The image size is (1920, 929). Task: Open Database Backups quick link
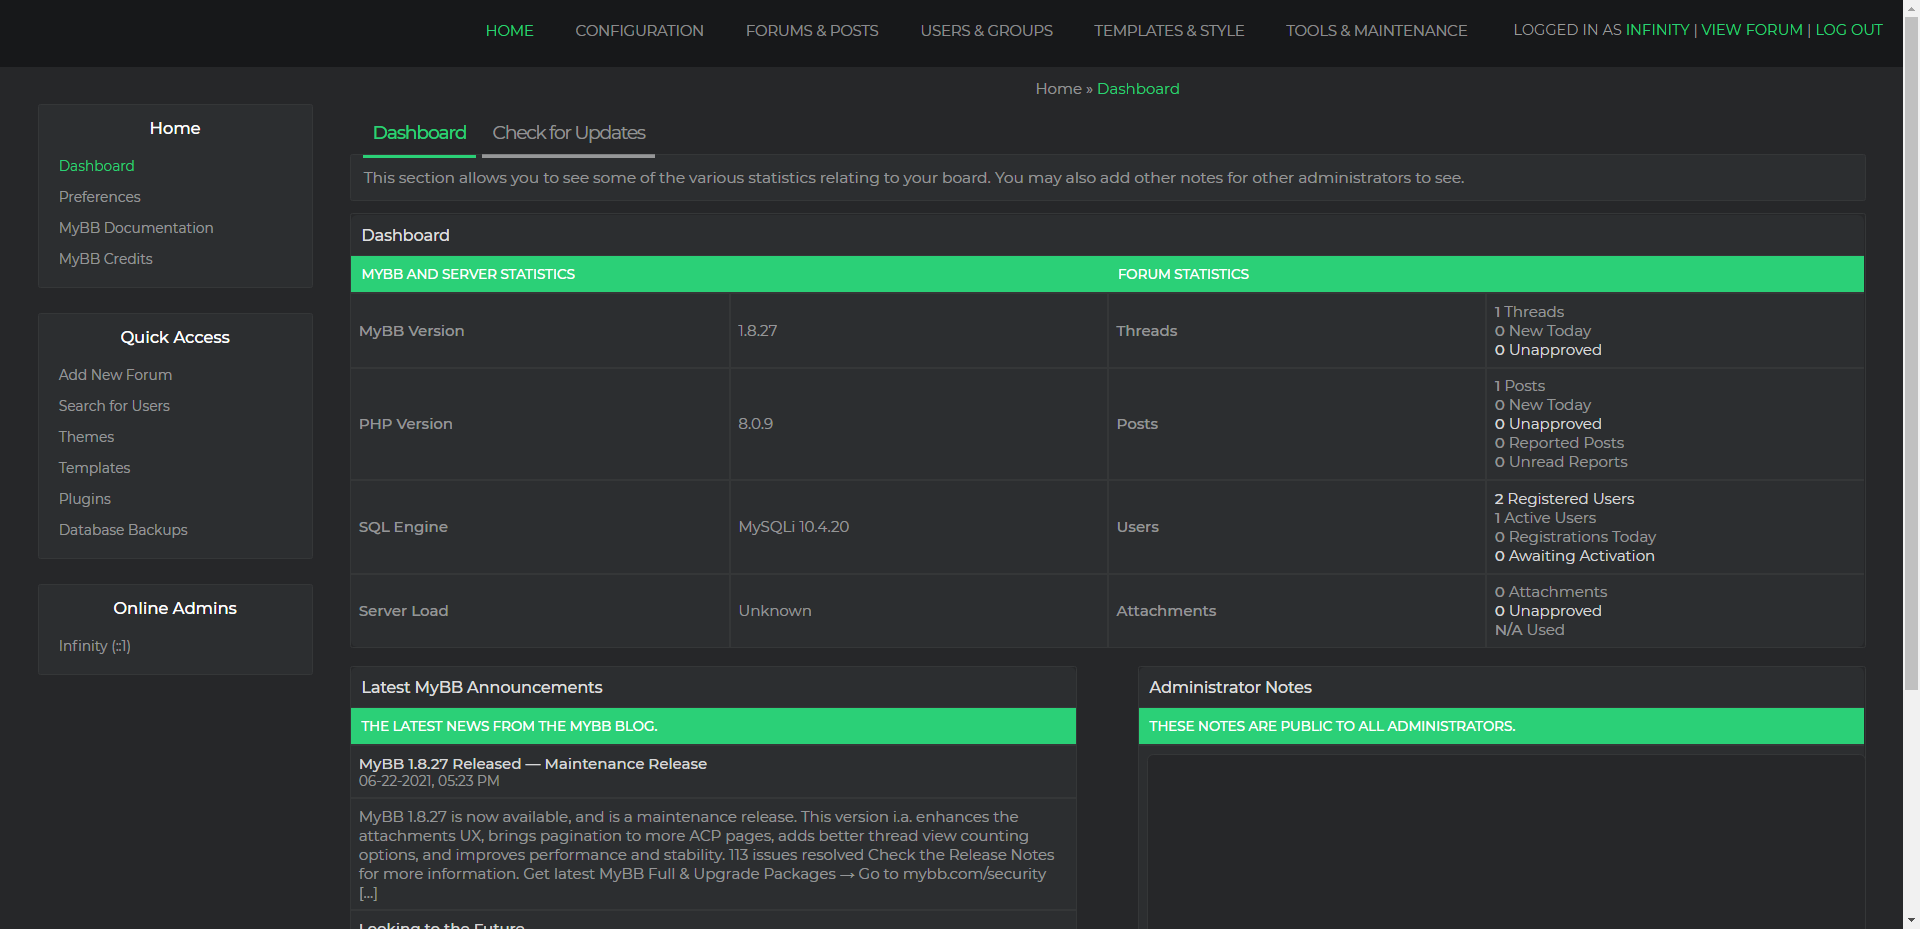[x=123, y=530]
